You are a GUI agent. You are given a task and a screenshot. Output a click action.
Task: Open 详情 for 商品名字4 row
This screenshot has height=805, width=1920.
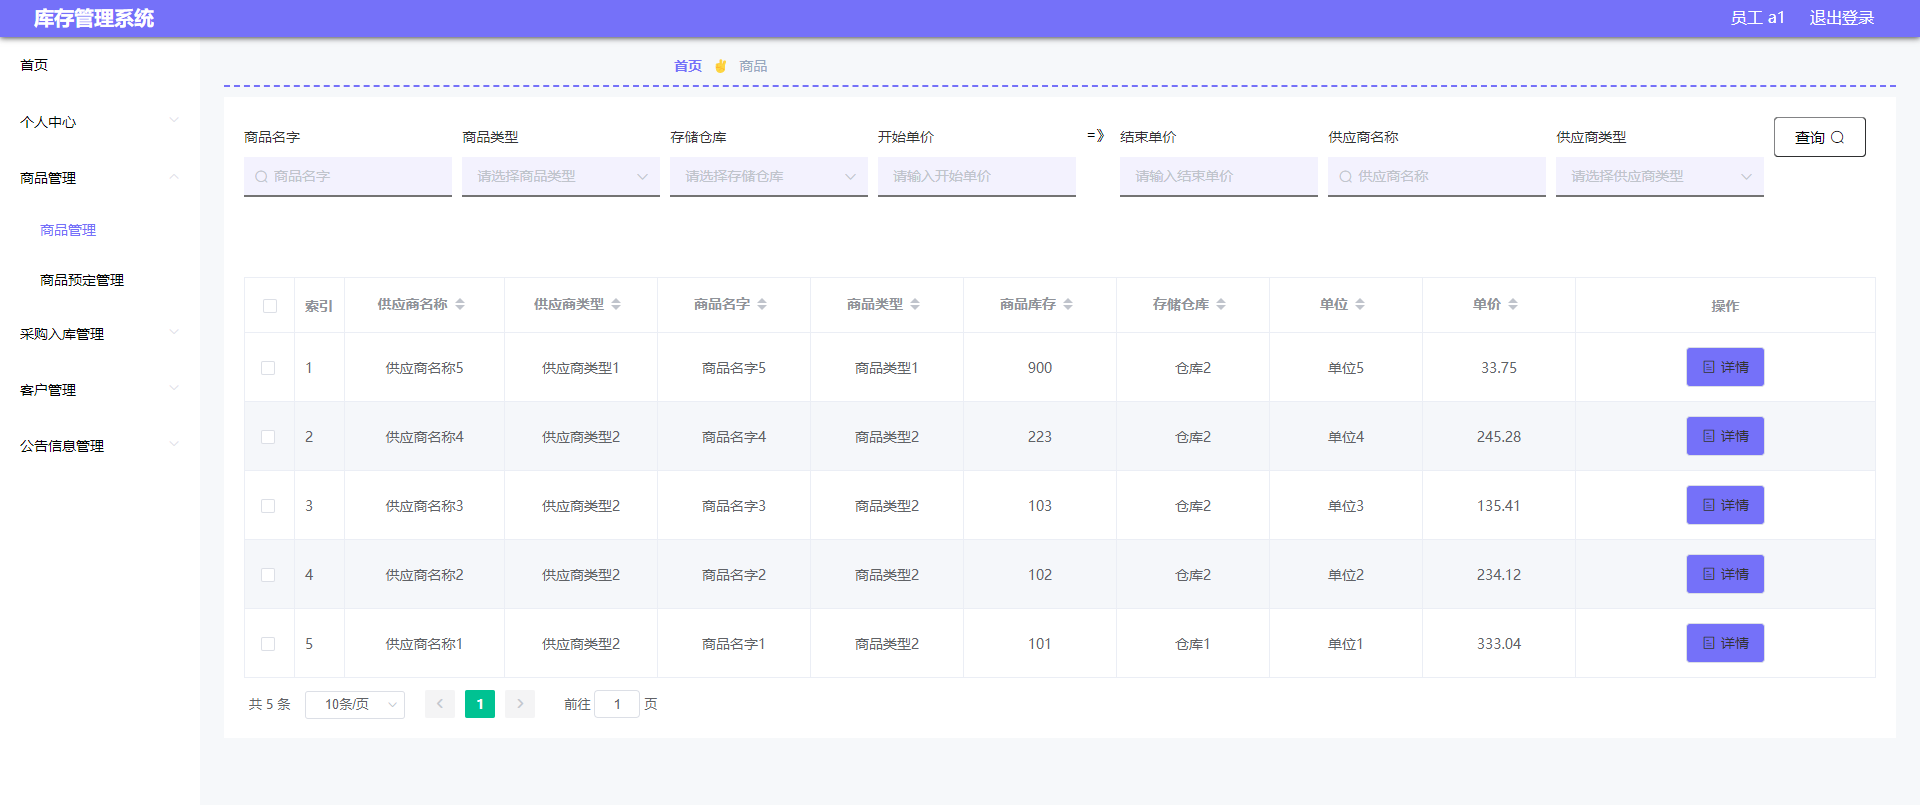[x=1725, y=436]
